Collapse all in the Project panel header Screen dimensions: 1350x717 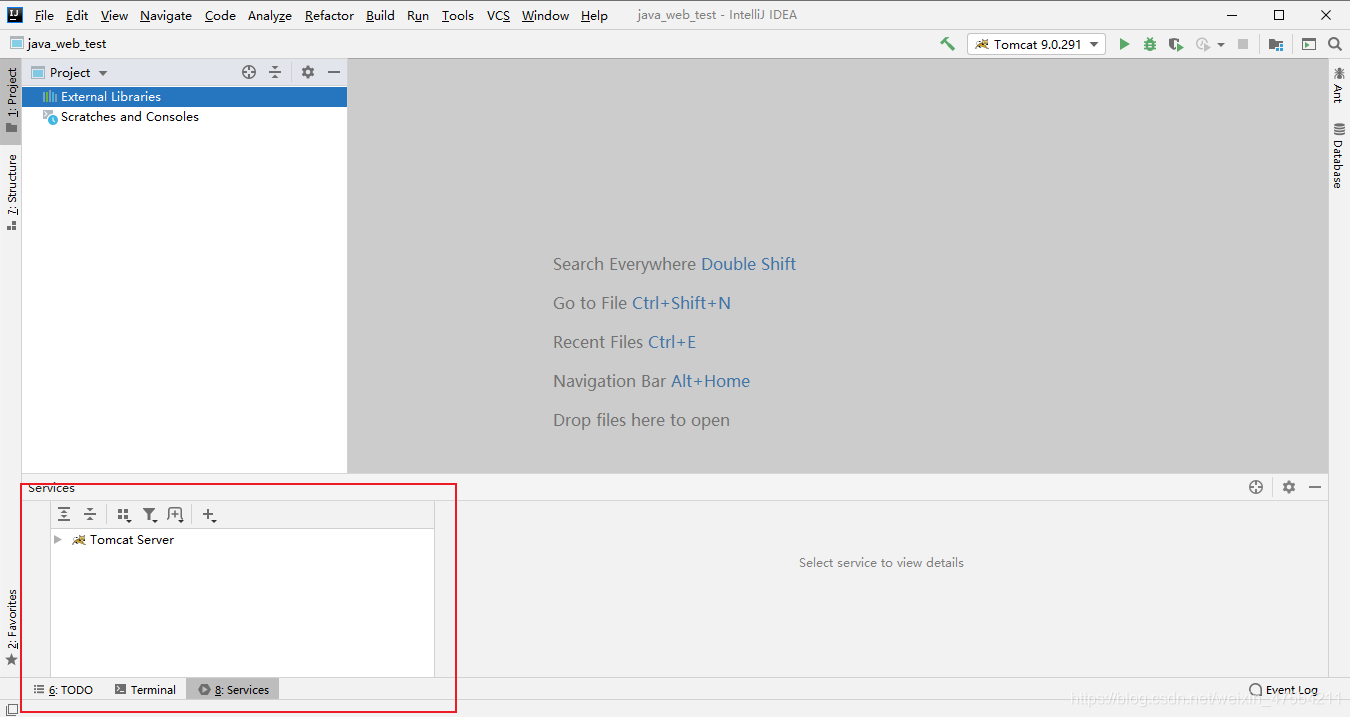click(275, 72)
